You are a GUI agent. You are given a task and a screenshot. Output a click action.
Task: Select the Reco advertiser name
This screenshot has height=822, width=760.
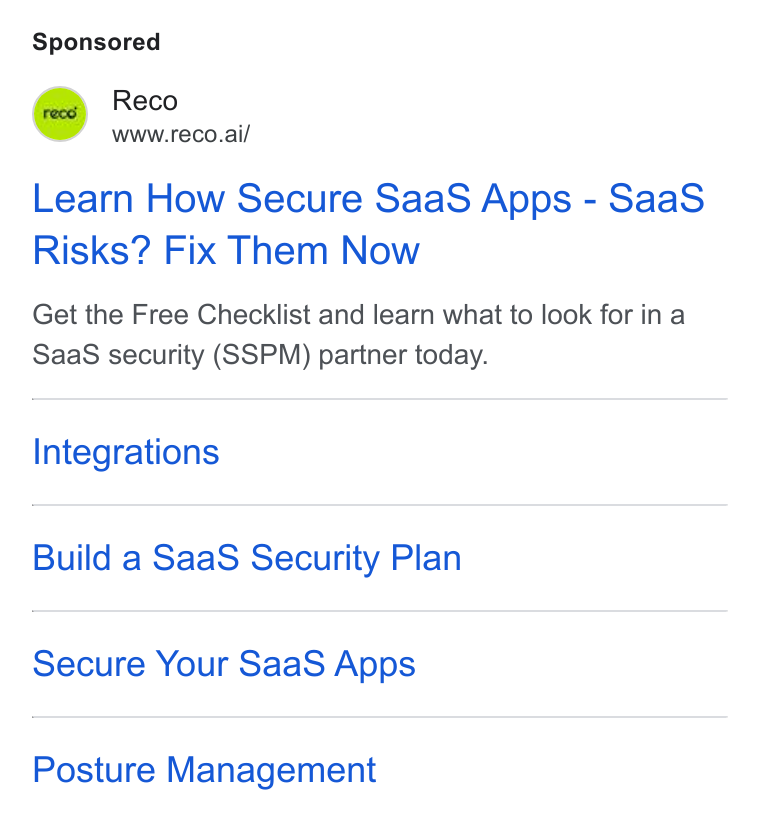click(x=145, y=100)
